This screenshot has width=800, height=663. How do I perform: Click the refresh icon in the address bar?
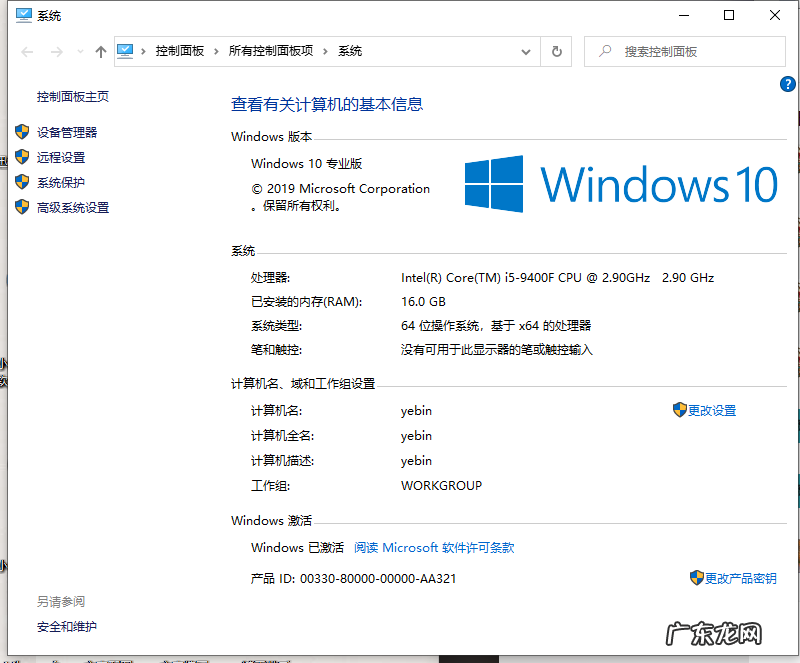(556, 51)
